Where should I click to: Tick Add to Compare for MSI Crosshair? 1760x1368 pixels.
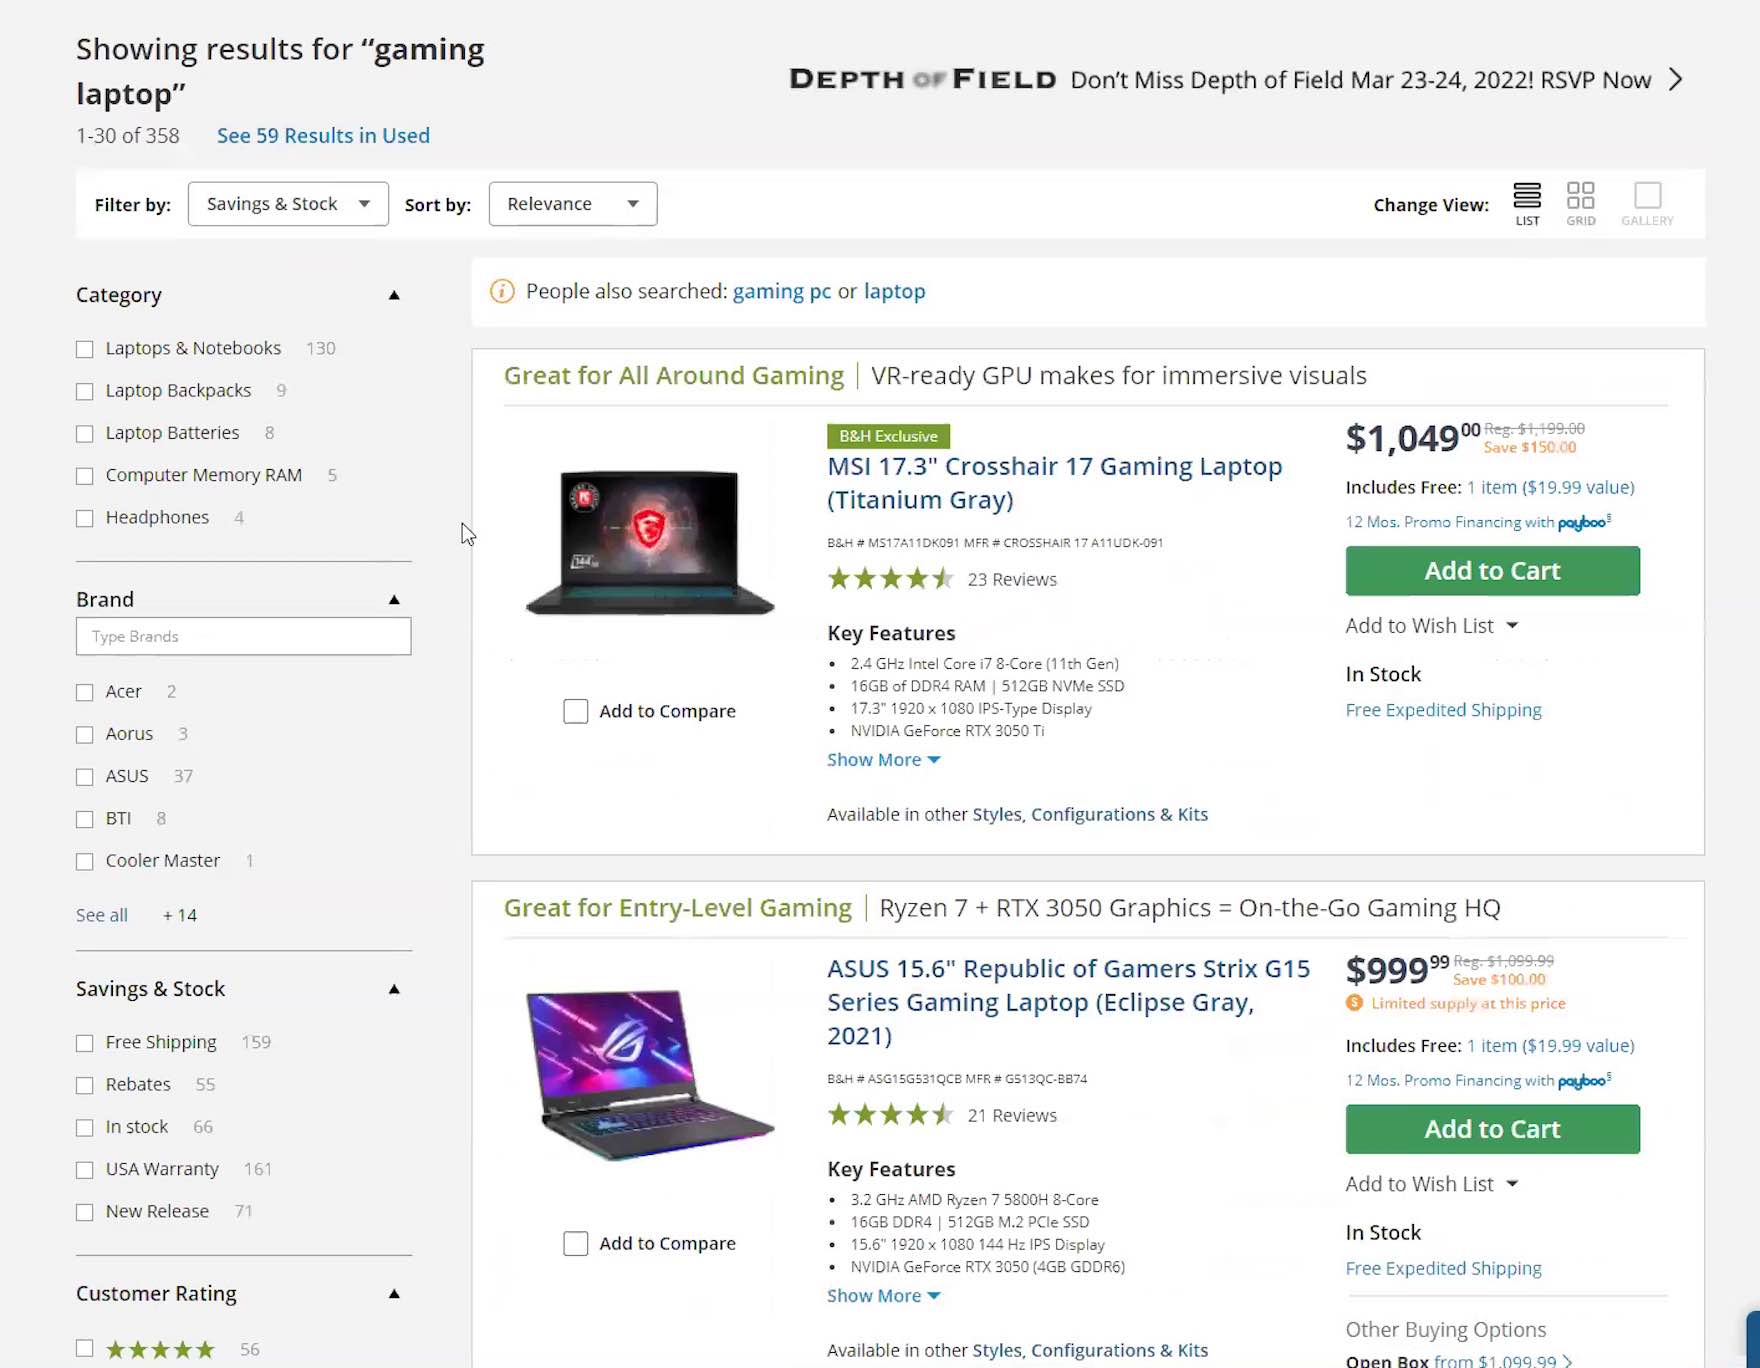576,711
